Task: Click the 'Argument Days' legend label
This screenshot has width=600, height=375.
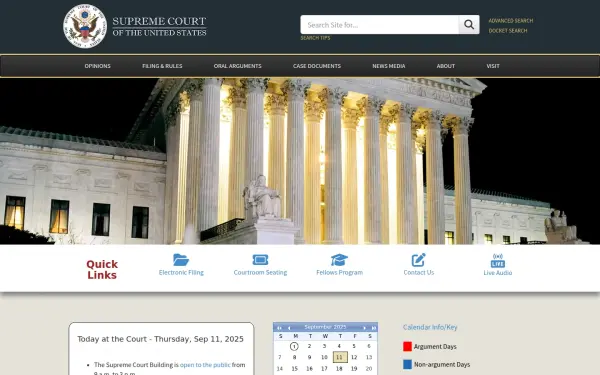Action: click(435, 347)
